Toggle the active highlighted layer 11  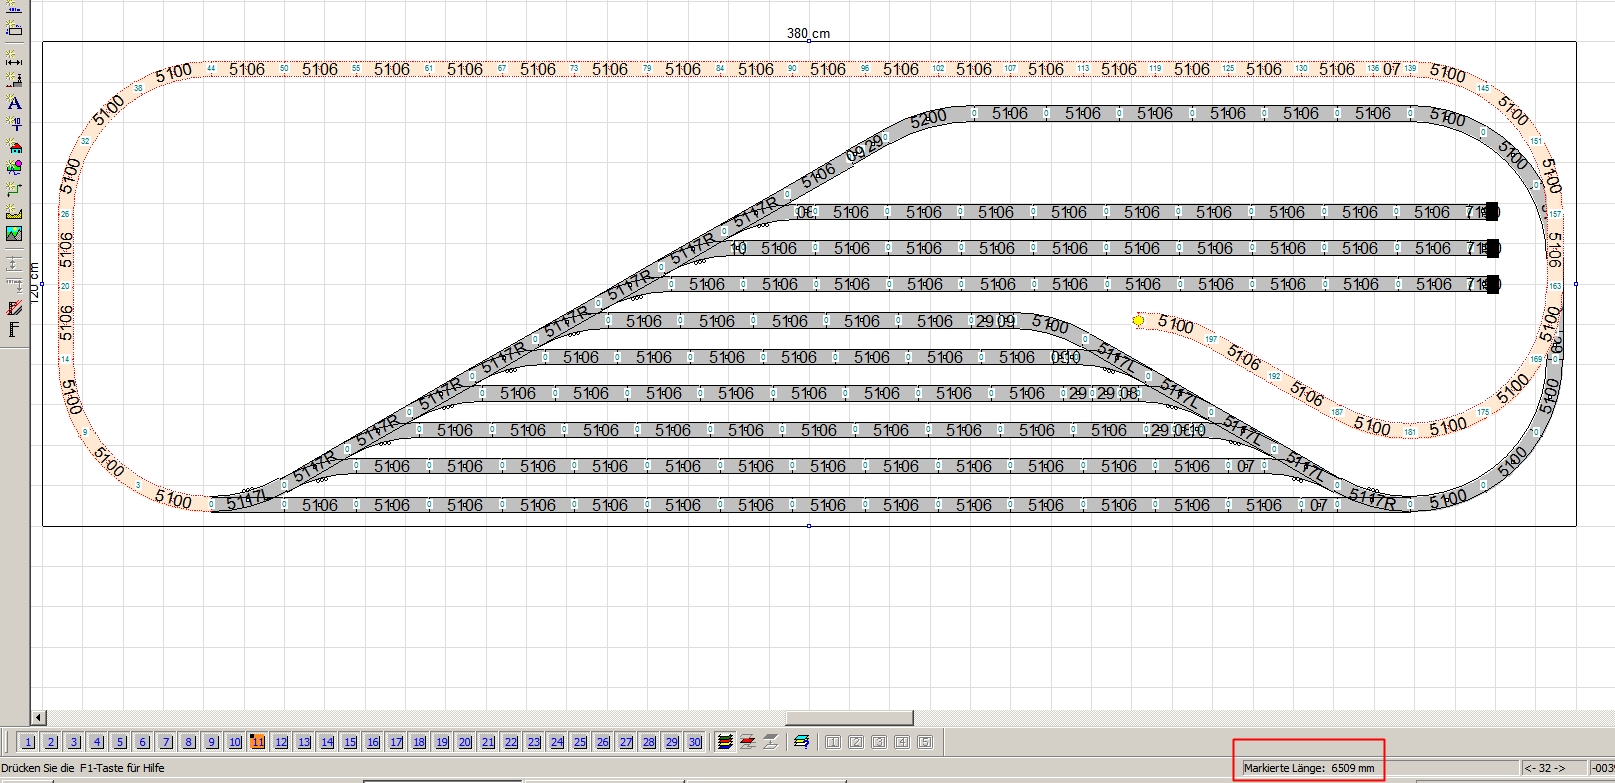click(258, 742)
